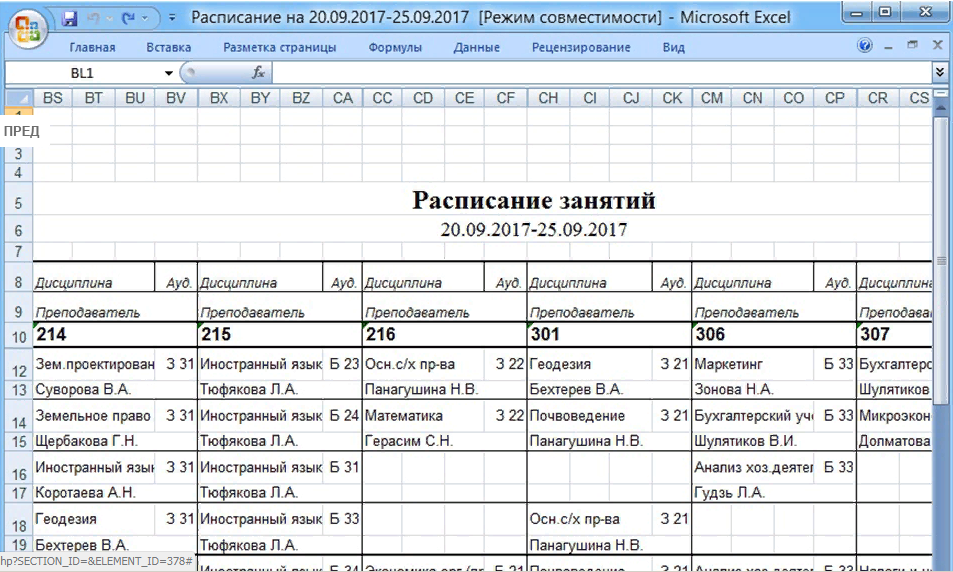Expand the formula bar with double chevron
This screenshot has height=572, width=953.
(x=939, y=73)
